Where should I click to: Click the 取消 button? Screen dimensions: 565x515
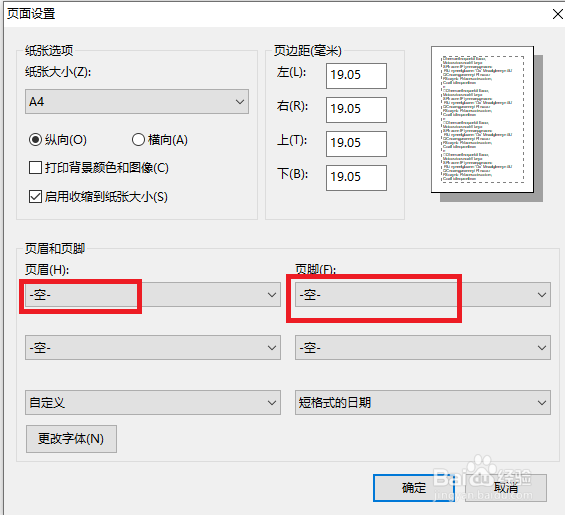click(x=506, y=488)
